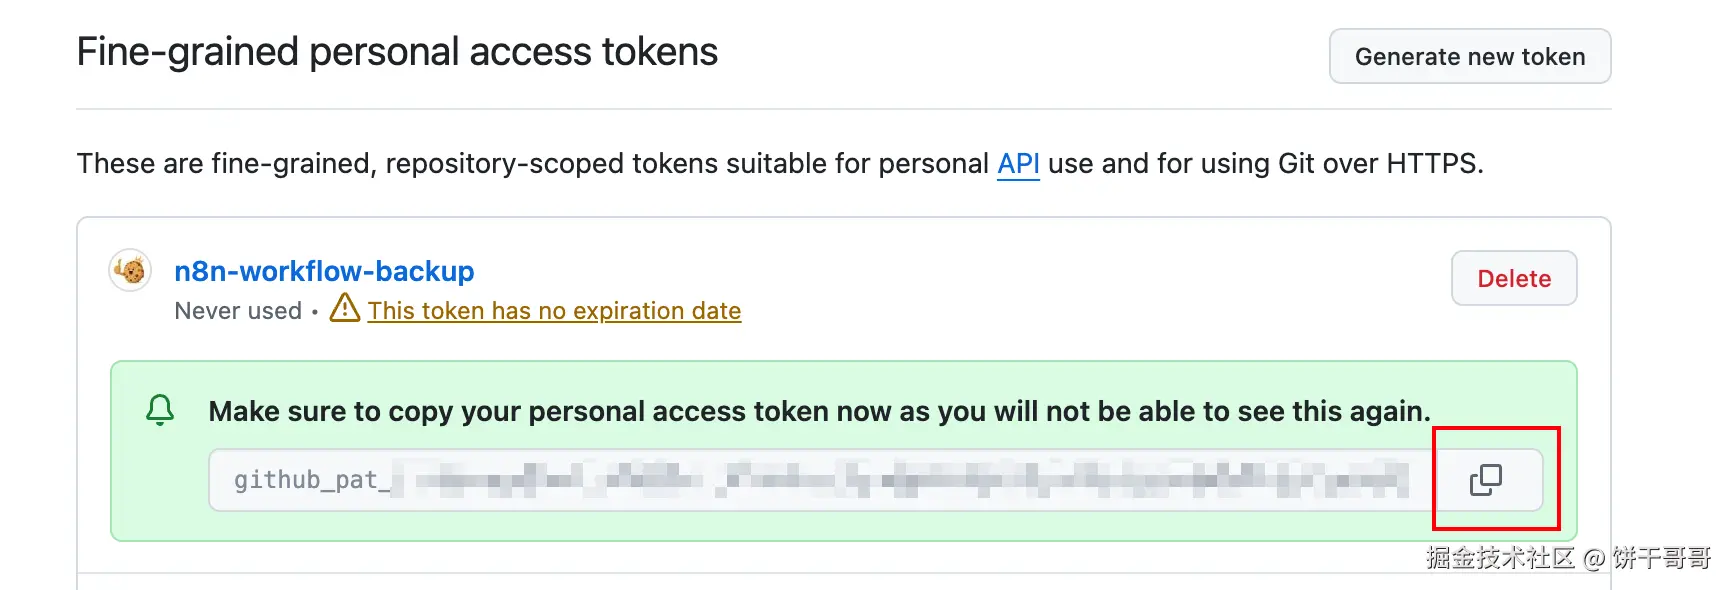
Task: Open the API documentation link
Action: click(x=1018, y=163)
